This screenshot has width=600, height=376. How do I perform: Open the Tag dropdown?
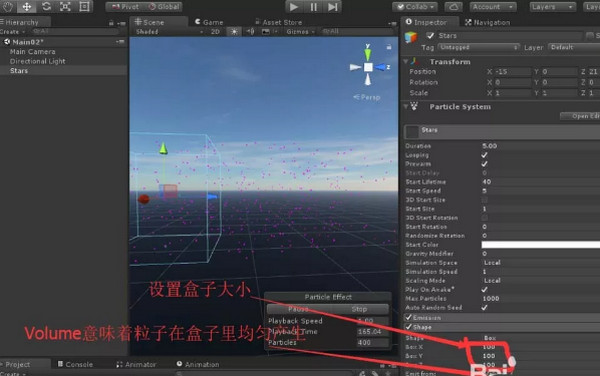[478, 47]
